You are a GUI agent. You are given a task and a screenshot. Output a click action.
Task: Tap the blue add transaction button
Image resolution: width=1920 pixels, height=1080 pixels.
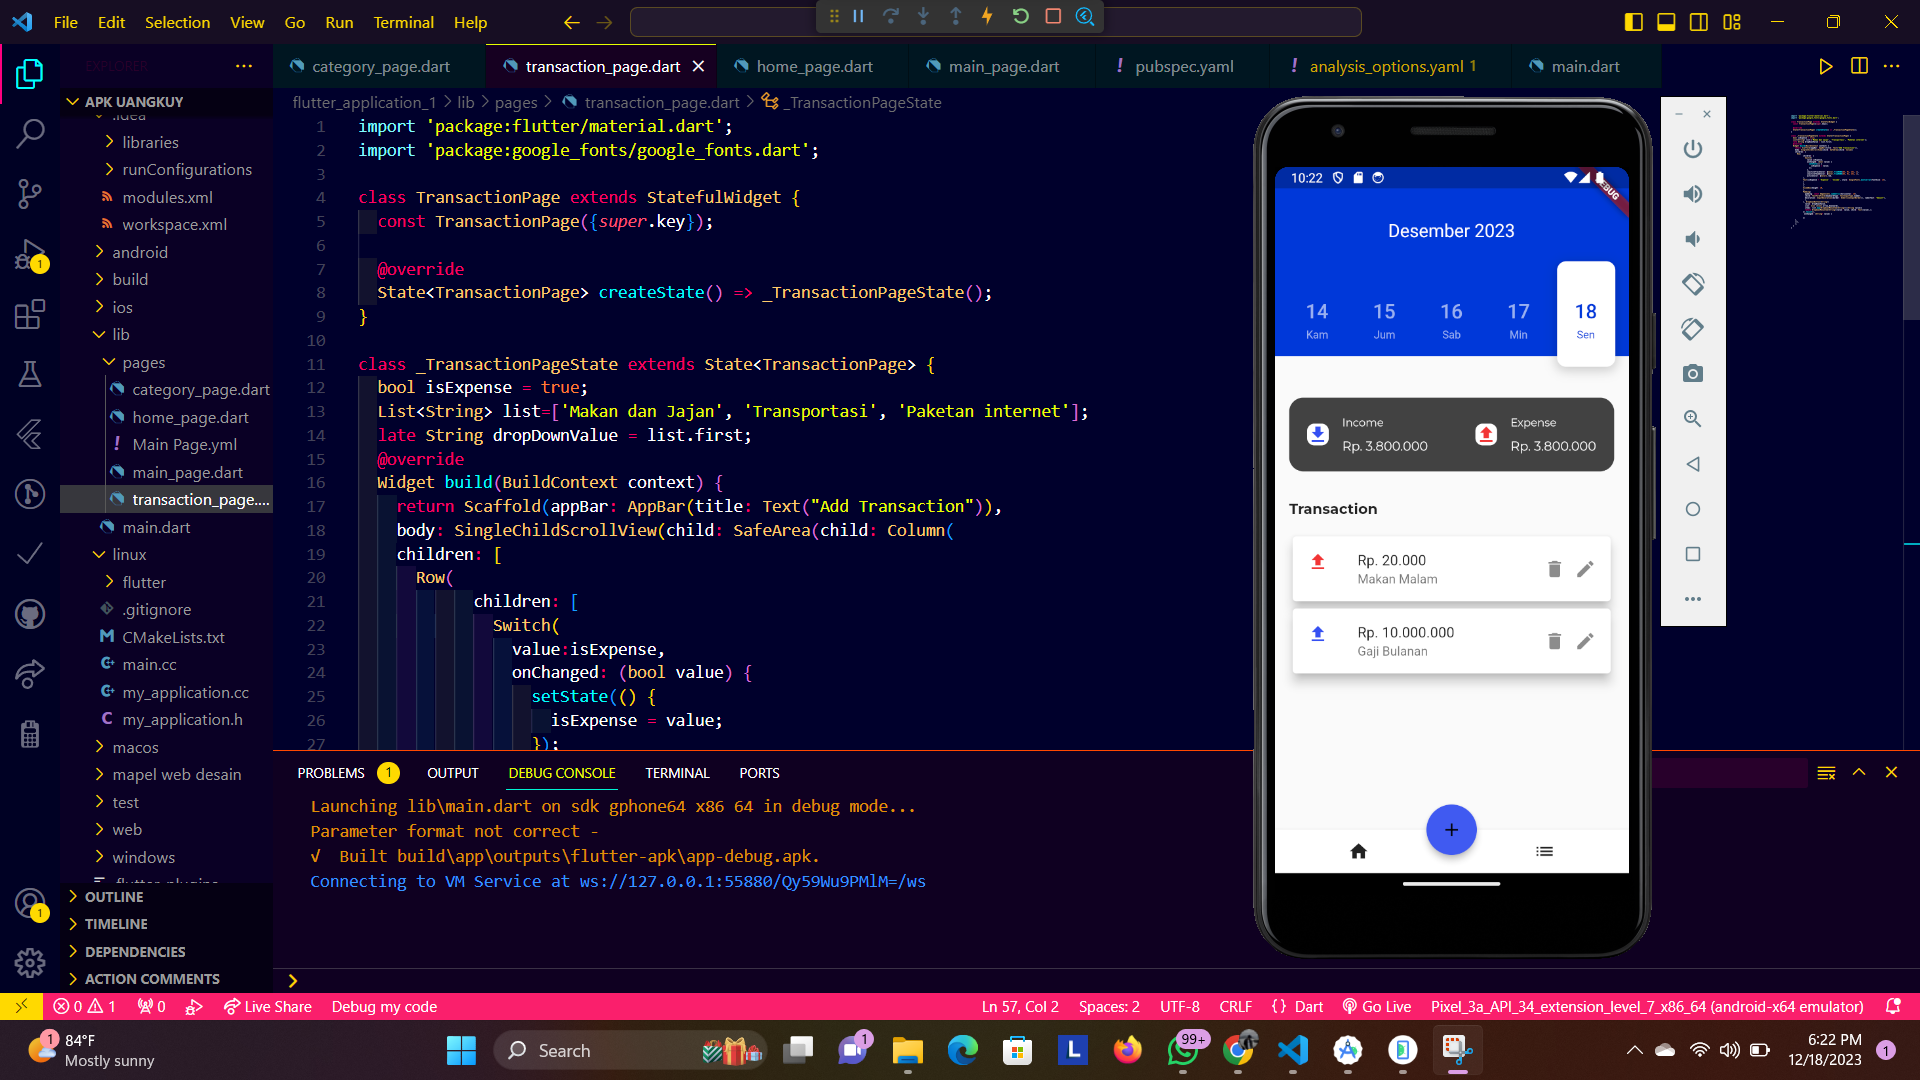[1451, 830]
